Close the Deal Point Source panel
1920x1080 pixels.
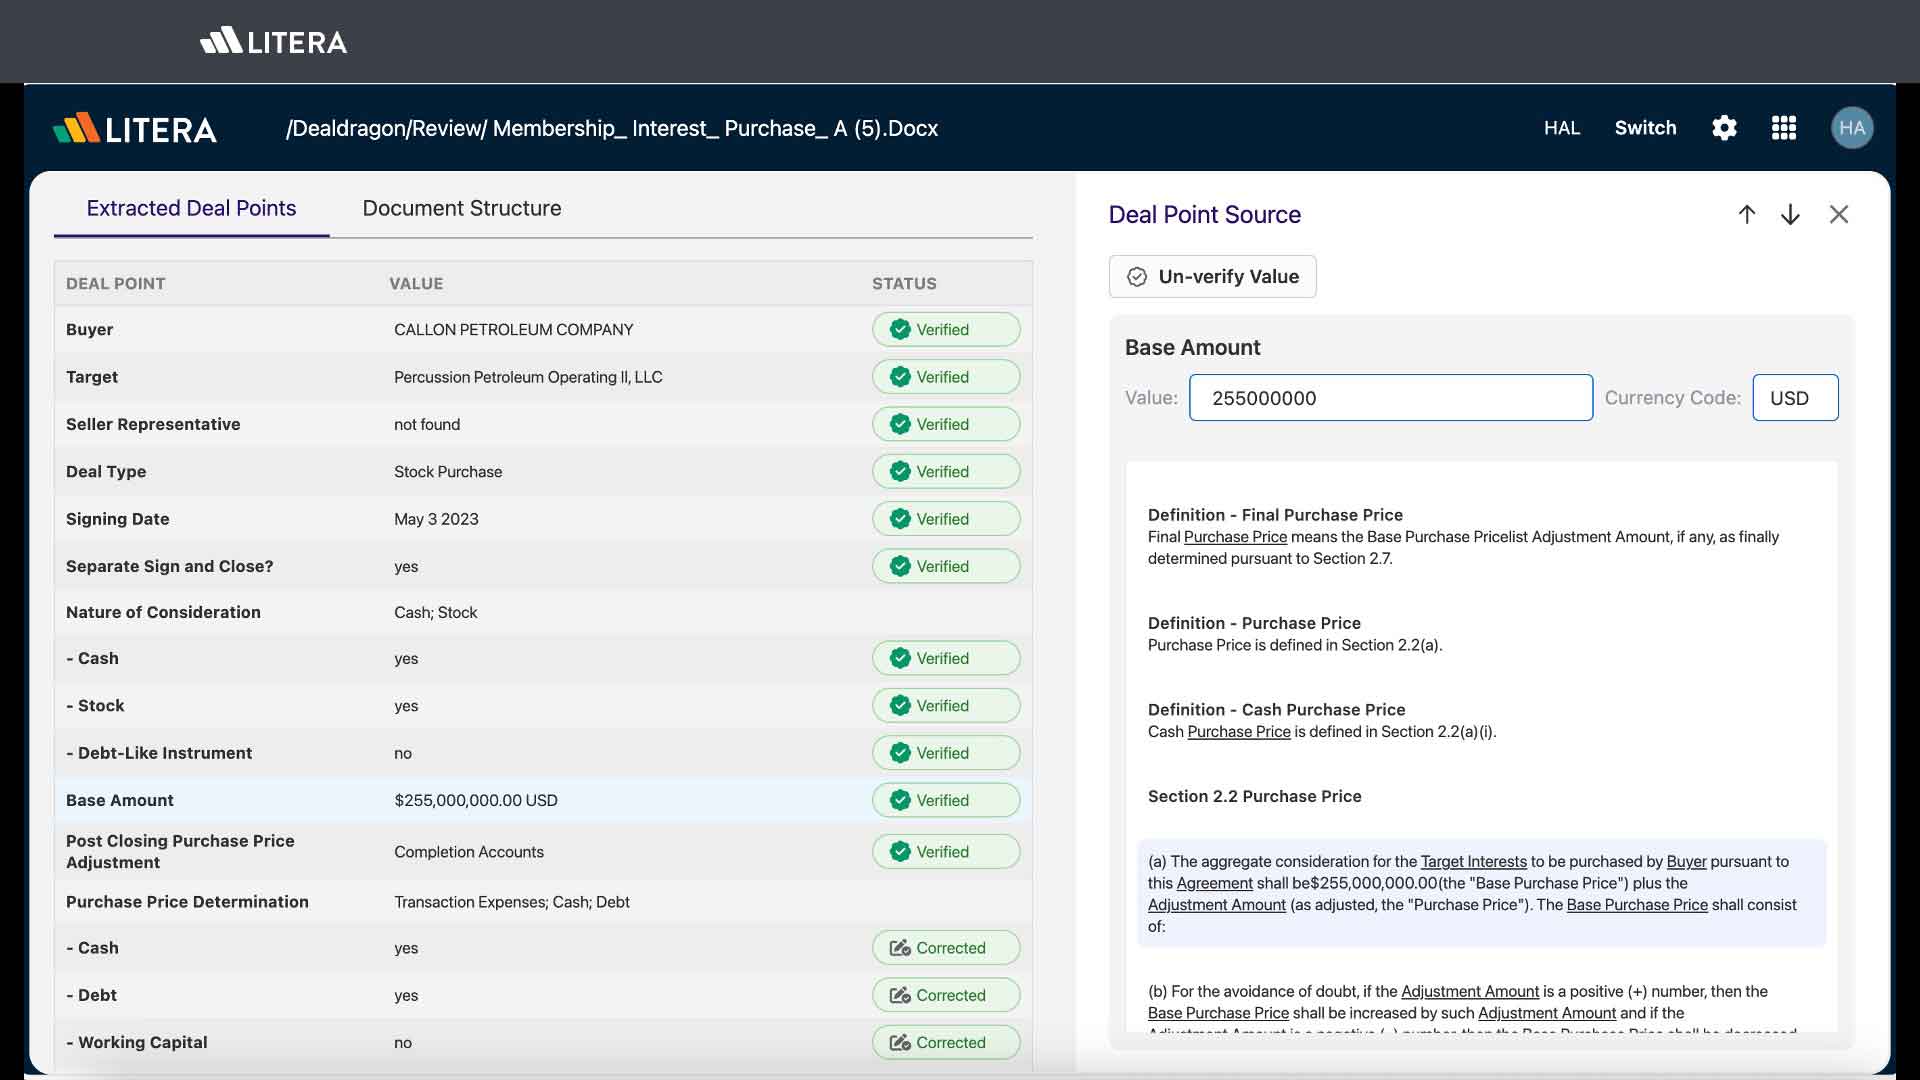1839,215
